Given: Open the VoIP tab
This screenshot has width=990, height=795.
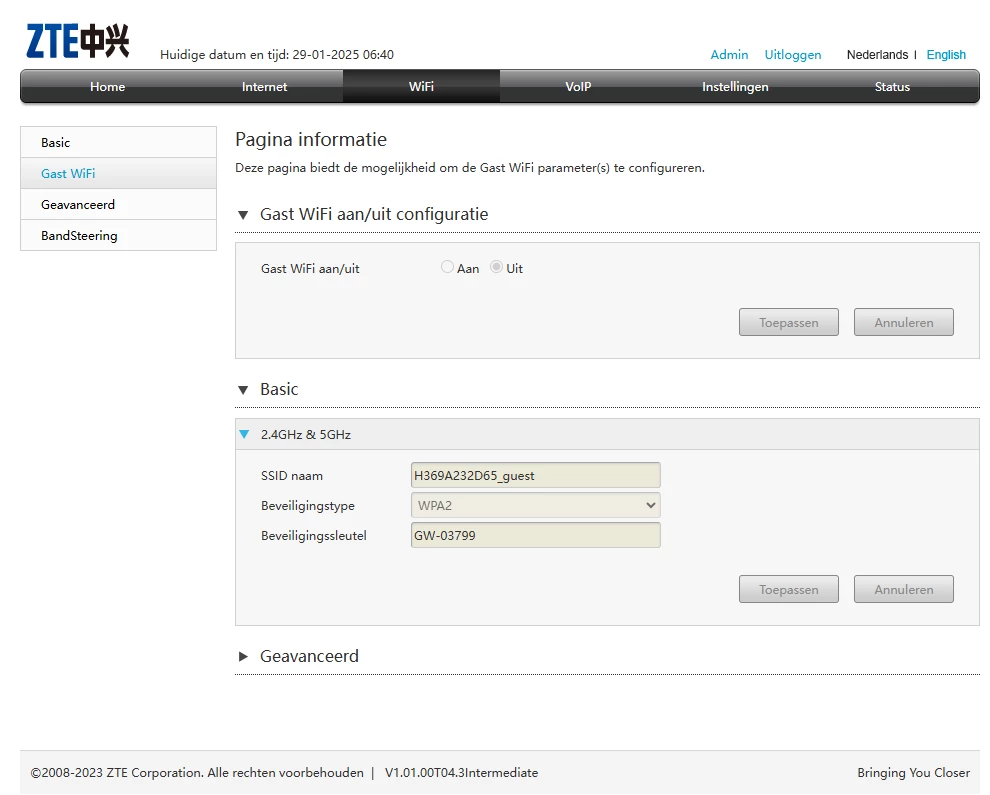Looking at the screenshot, I should coord(578,87).
